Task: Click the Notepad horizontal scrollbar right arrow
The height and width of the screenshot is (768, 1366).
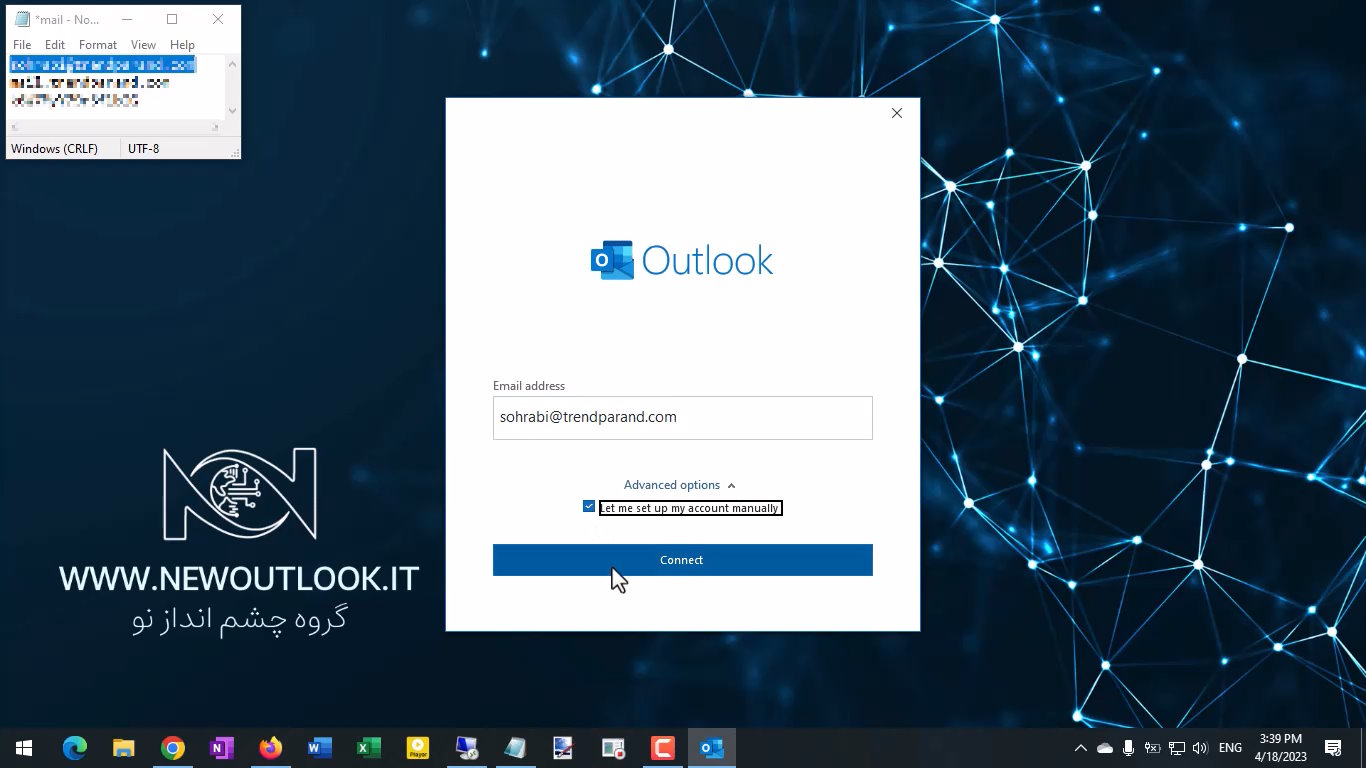Action: (216, 127)
